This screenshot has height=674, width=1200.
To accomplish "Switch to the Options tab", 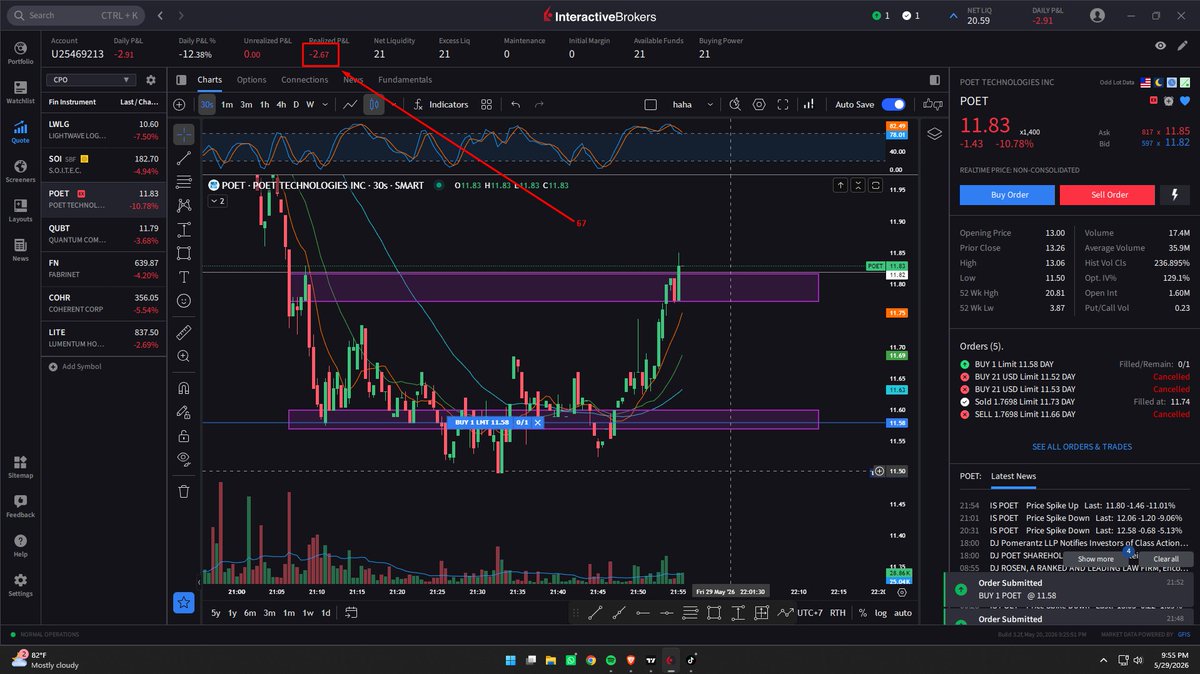I will click(x=251, y=80).
